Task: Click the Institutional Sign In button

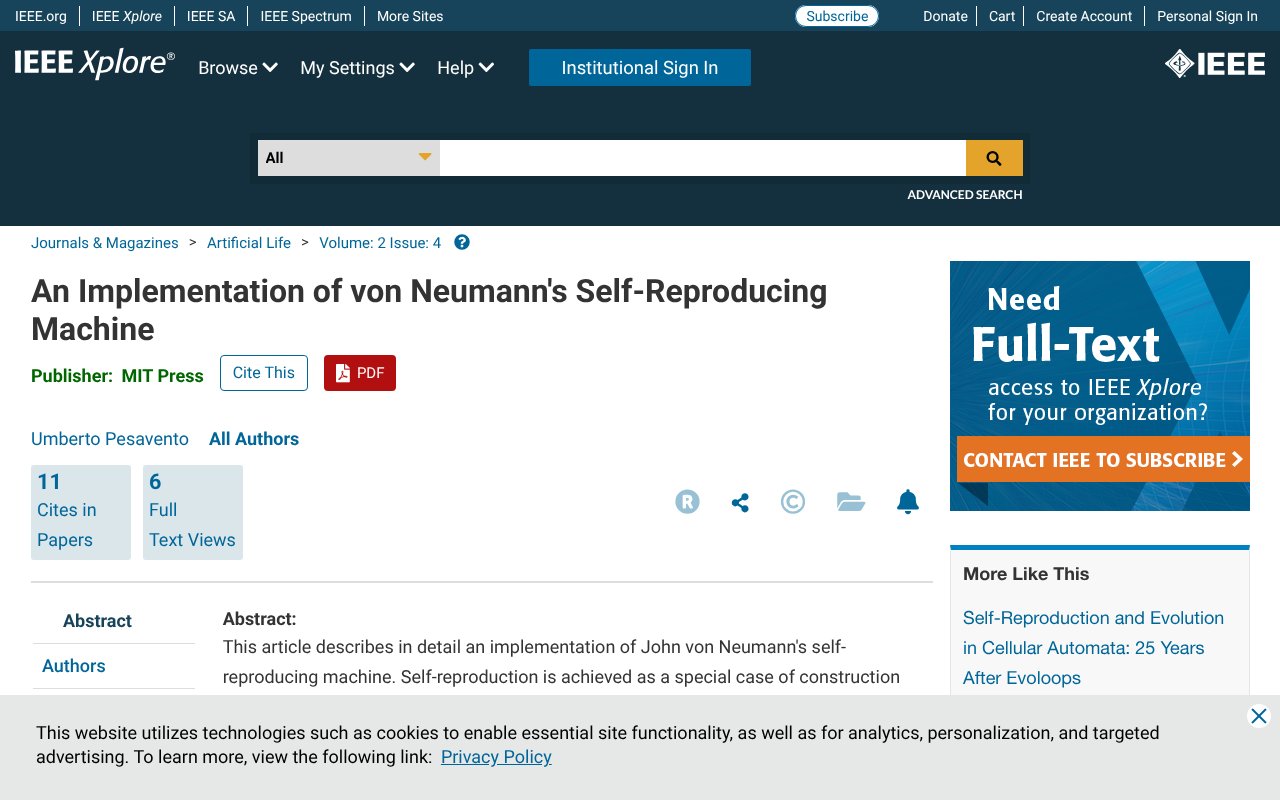Action: [x=639, y=68]
